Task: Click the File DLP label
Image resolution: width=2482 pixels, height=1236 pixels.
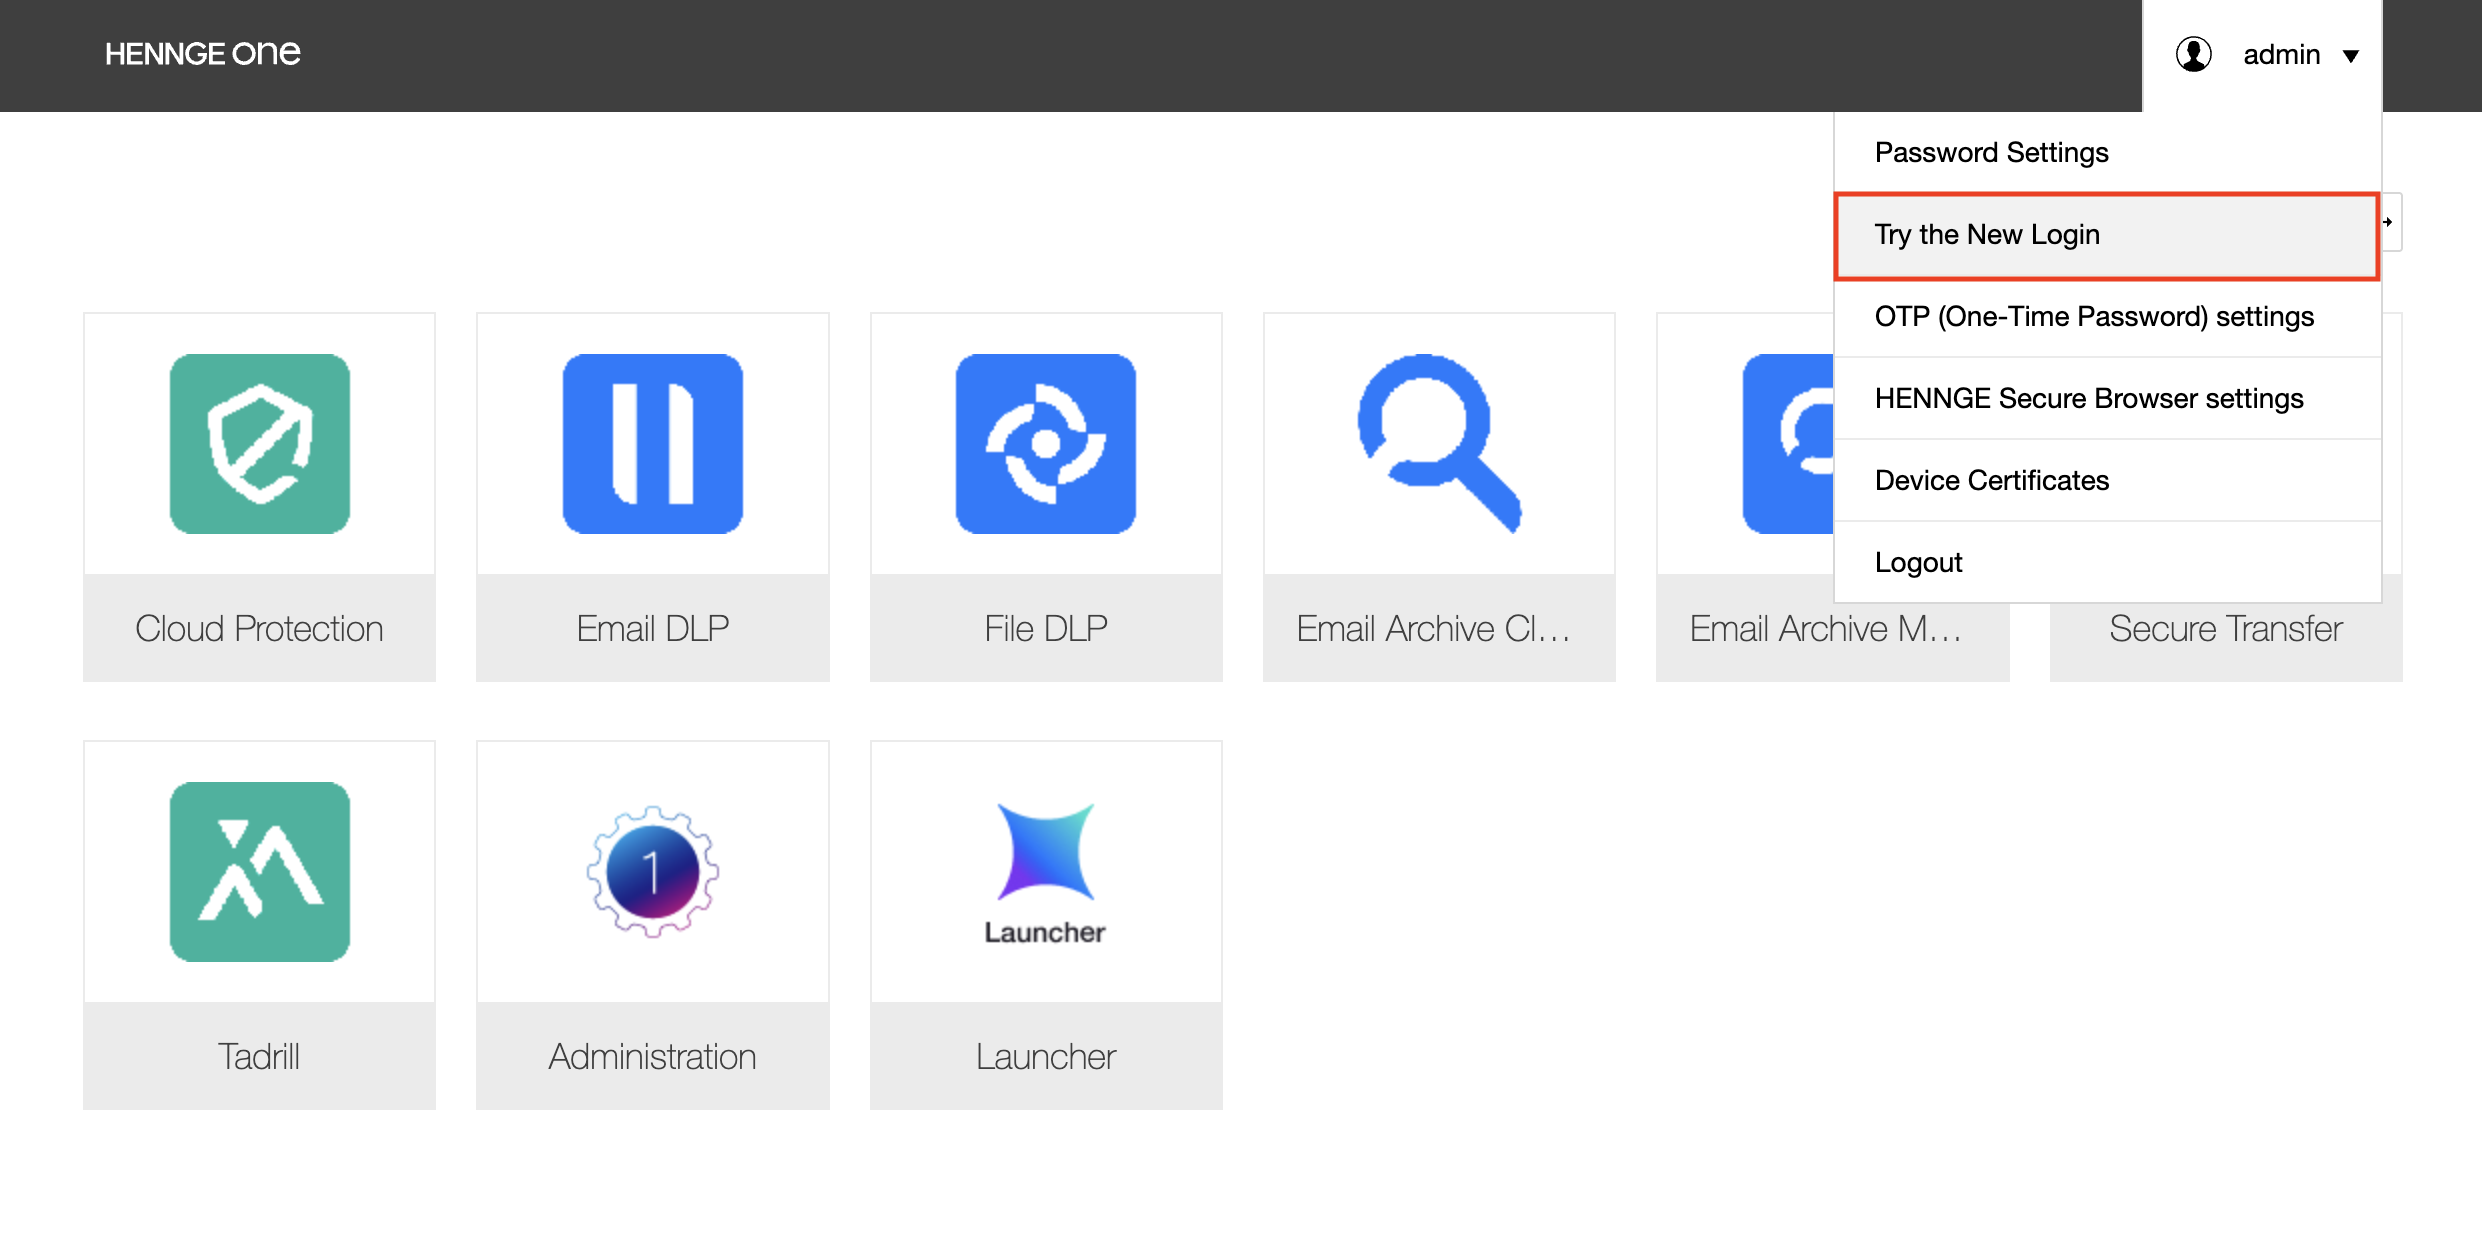Action: point(1045,628)
